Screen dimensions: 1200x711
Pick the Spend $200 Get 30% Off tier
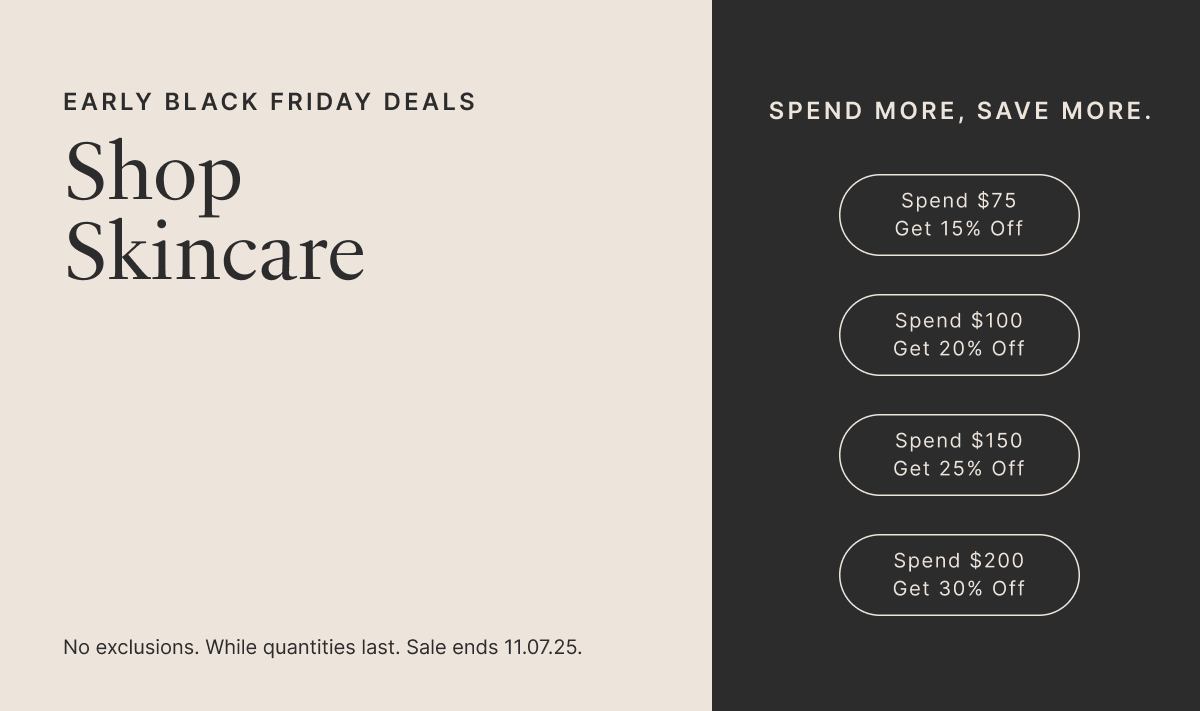(x=959, y=575)
